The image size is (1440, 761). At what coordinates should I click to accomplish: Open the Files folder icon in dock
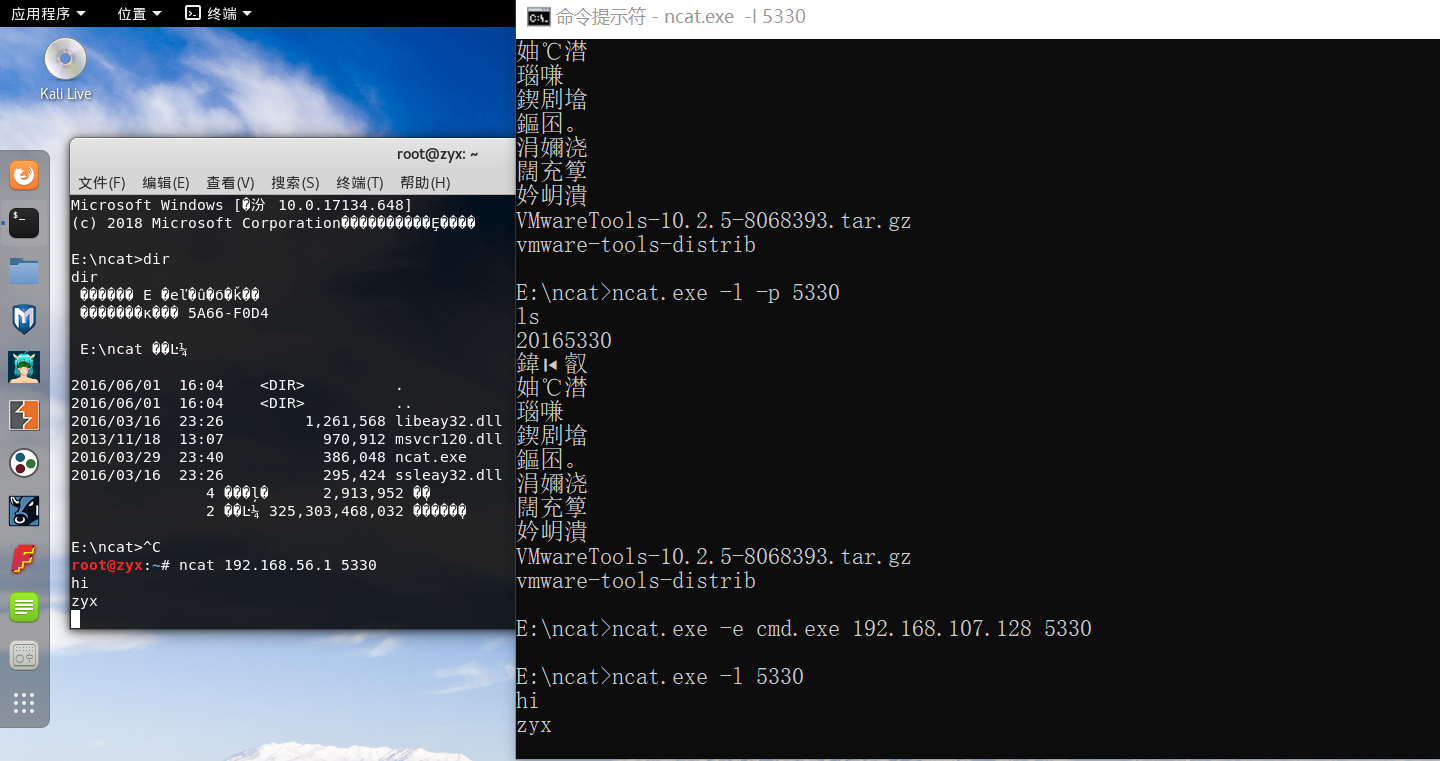pyautogui.click(x=24, y=270)
